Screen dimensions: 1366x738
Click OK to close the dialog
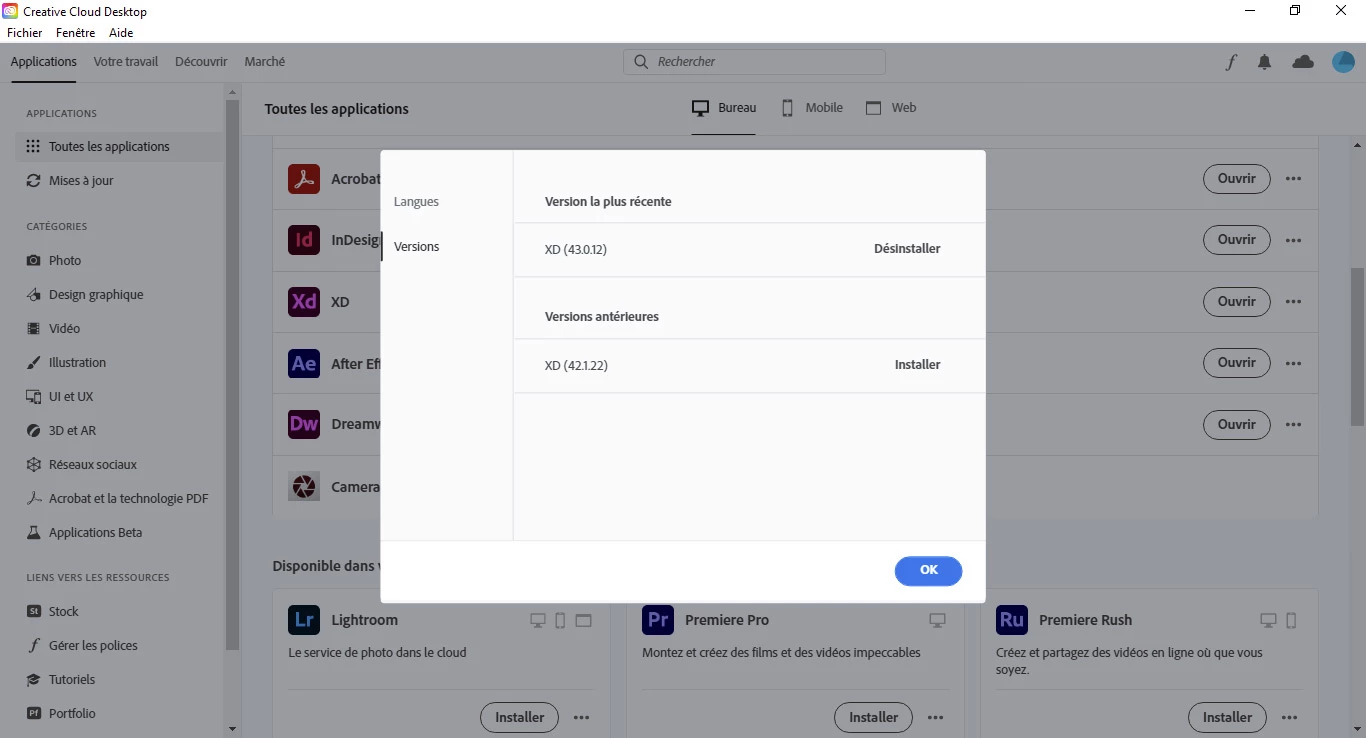pyautogui.click(x=928, y=570)
